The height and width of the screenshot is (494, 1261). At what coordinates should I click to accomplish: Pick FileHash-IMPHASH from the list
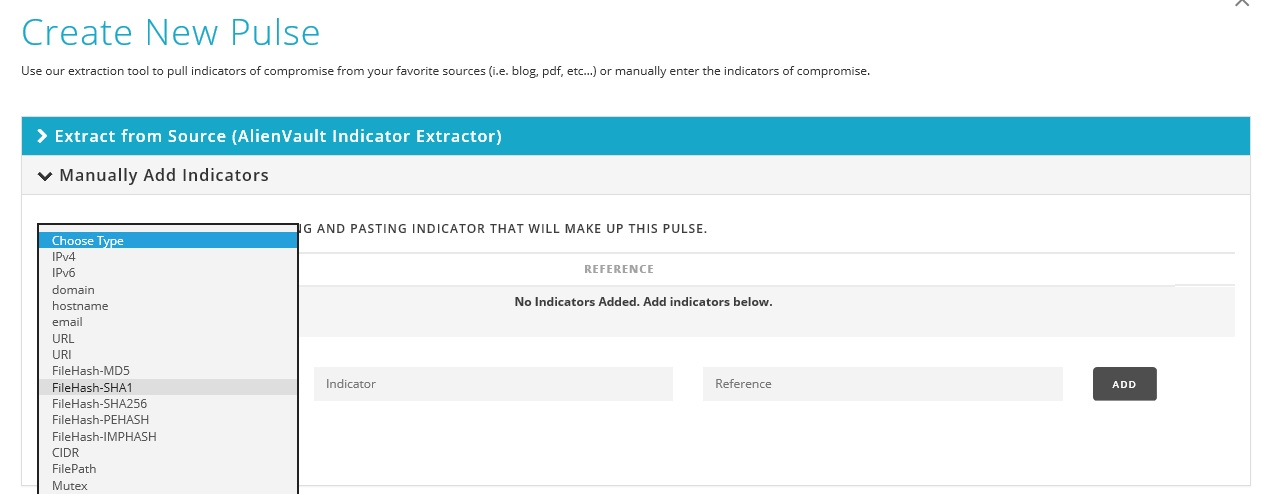[104, 436]
